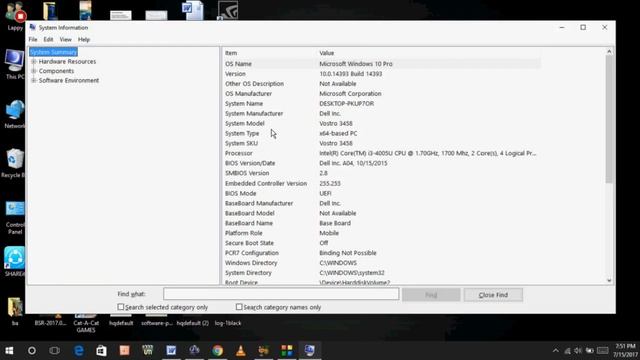Open the volume control in system tray
Screen dimensions: 640x360
pos(578,351)
